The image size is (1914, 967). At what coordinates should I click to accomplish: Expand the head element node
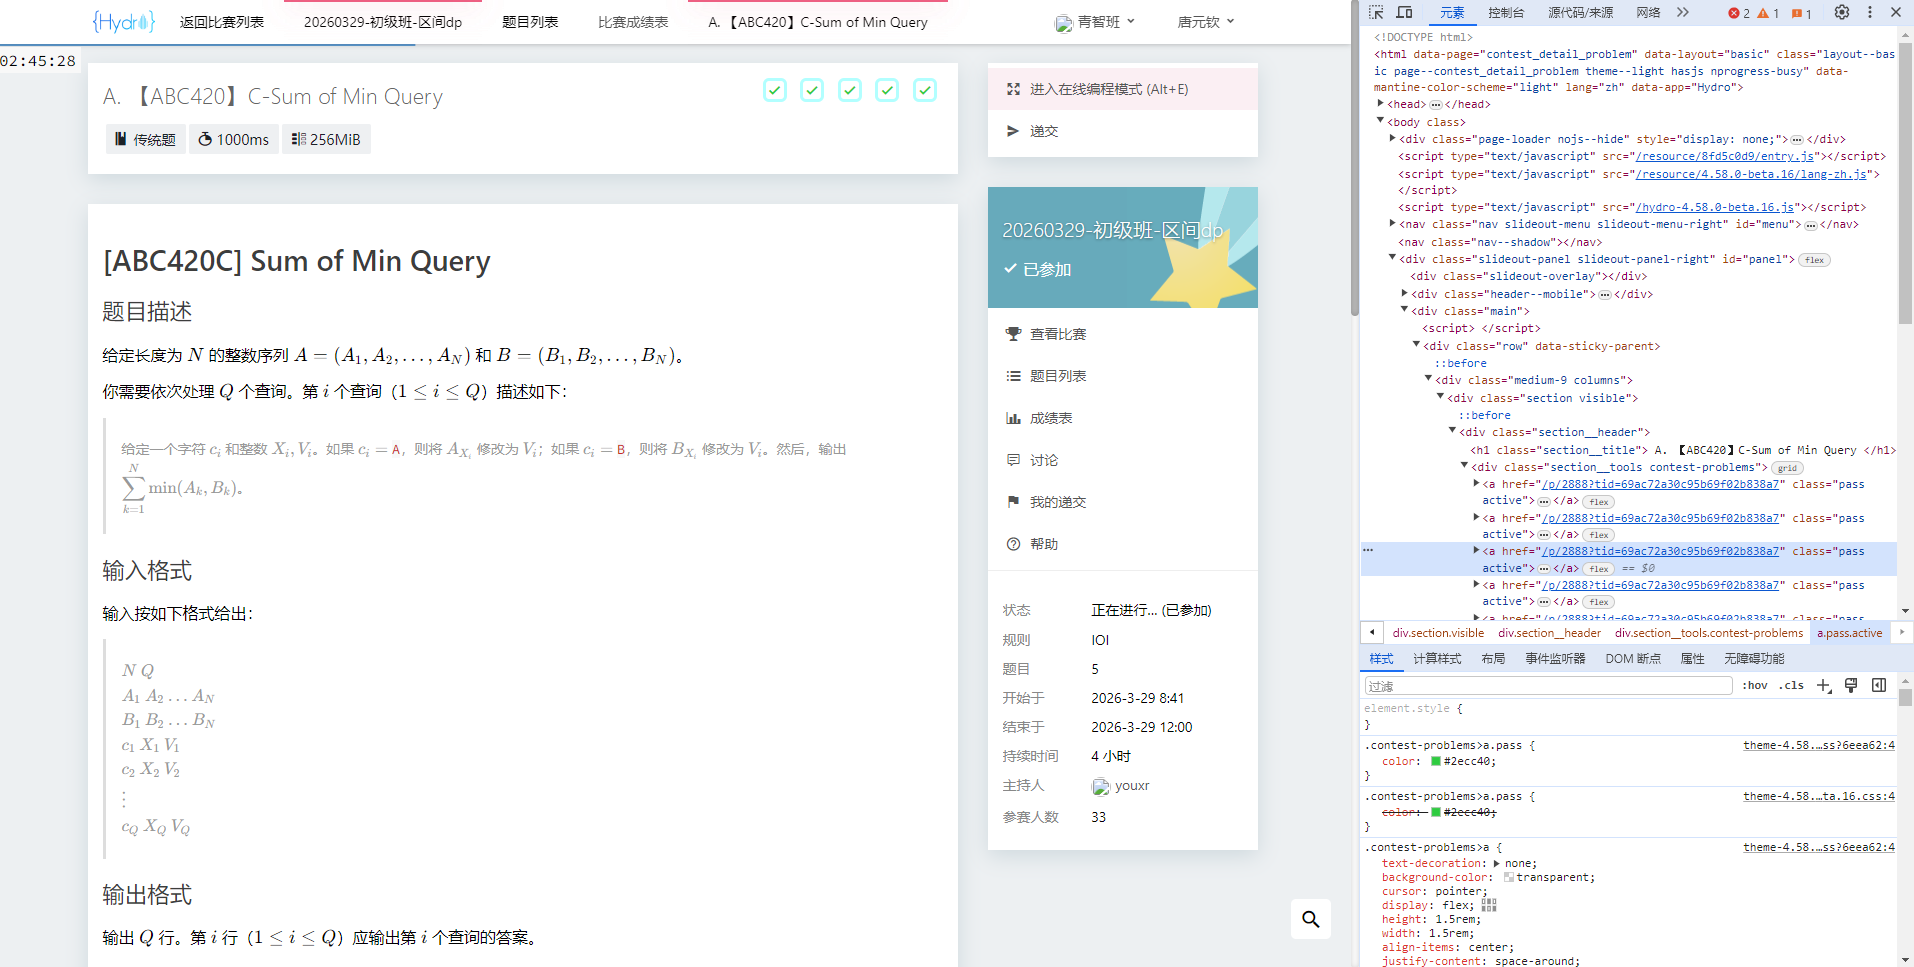[1381, 104]
